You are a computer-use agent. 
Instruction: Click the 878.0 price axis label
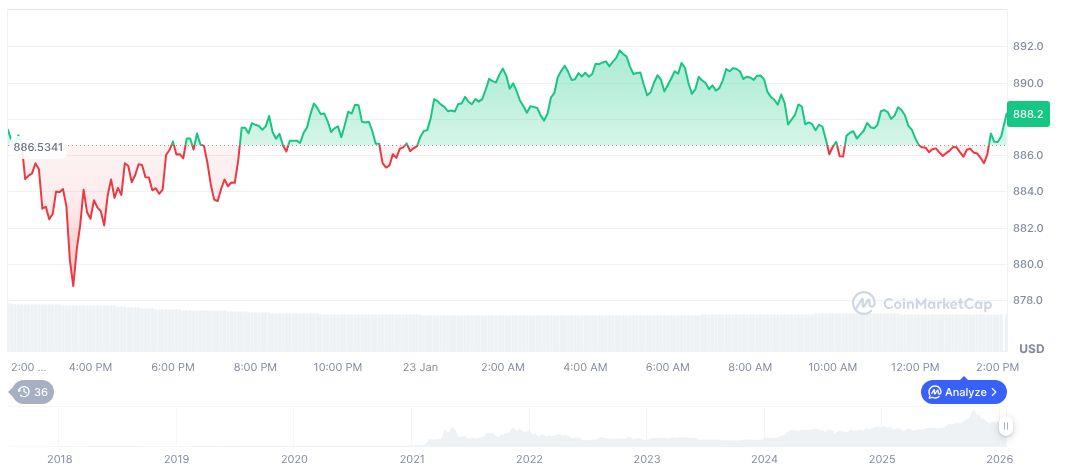click(x=1028, y=300)
